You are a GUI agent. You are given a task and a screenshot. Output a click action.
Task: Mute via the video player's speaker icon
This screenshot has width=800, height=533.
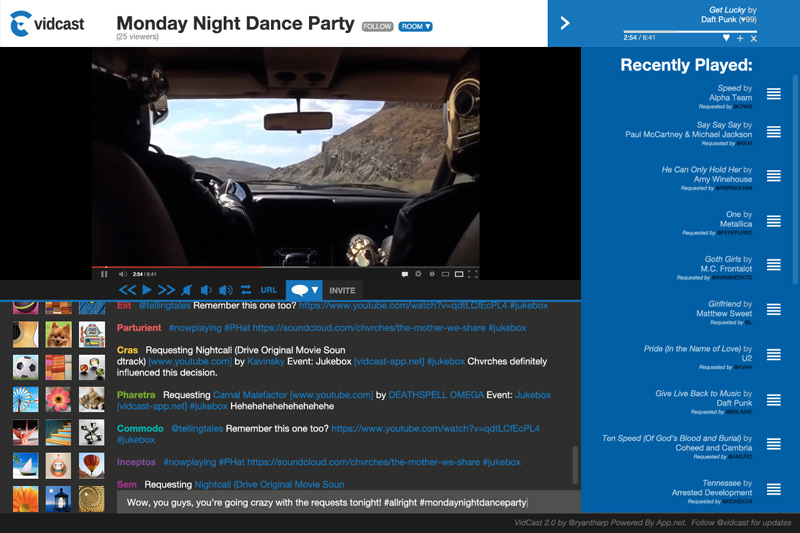pos(122,274)
